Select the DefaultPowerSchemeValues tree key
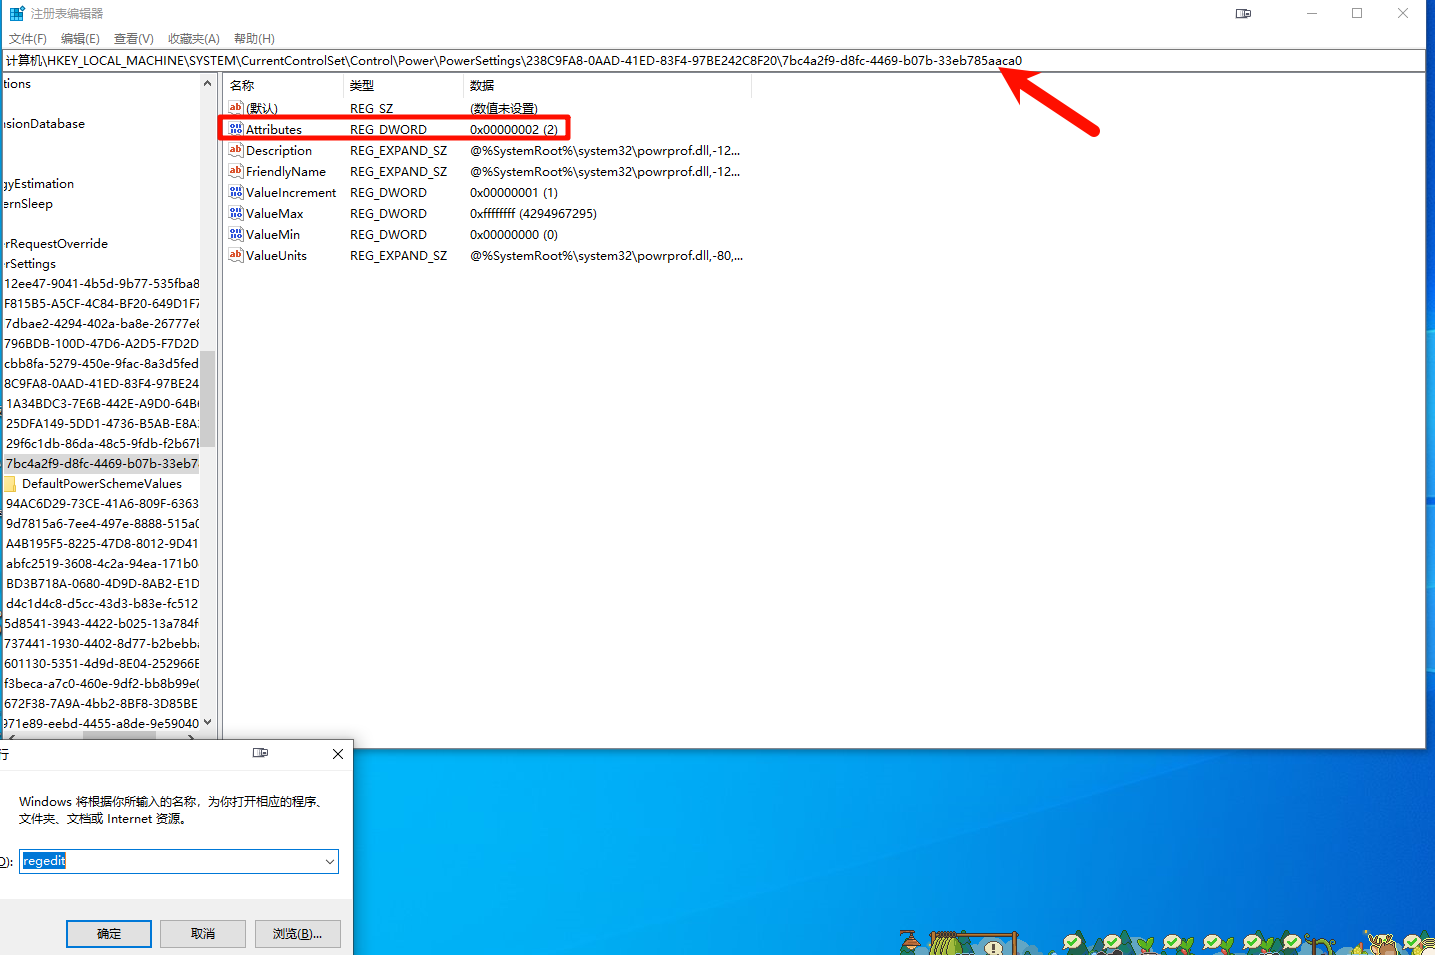Image resolution: width=1435 pixels, height=955 pixels. point(102,484)
